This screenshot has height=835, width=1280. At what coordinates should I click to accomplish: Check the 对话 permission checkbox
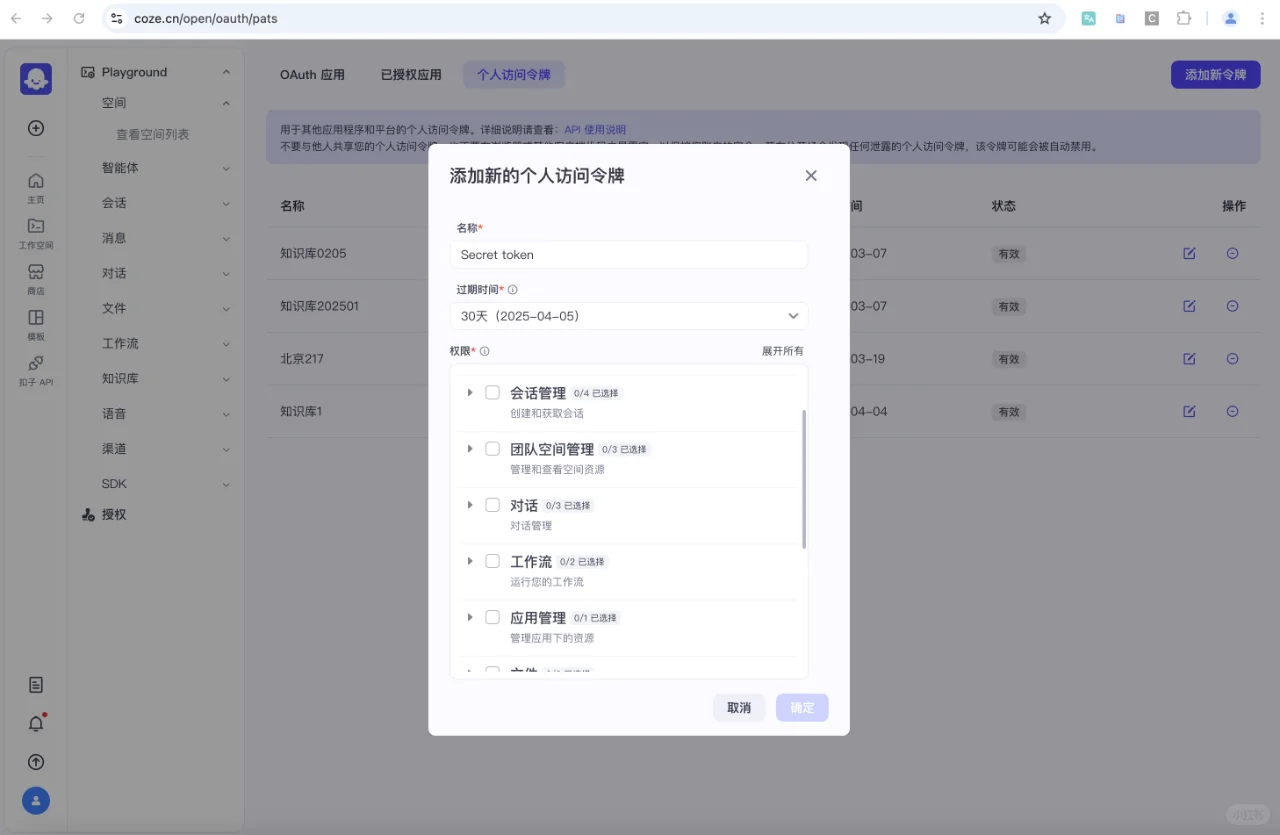click(x=492, y=504)
